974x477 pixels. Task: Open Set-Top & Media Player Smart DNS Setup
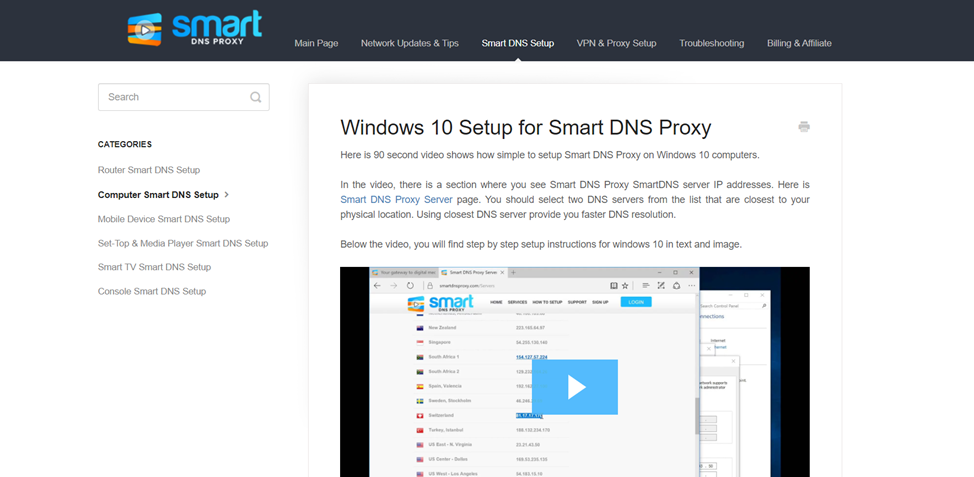pos(183,243)
